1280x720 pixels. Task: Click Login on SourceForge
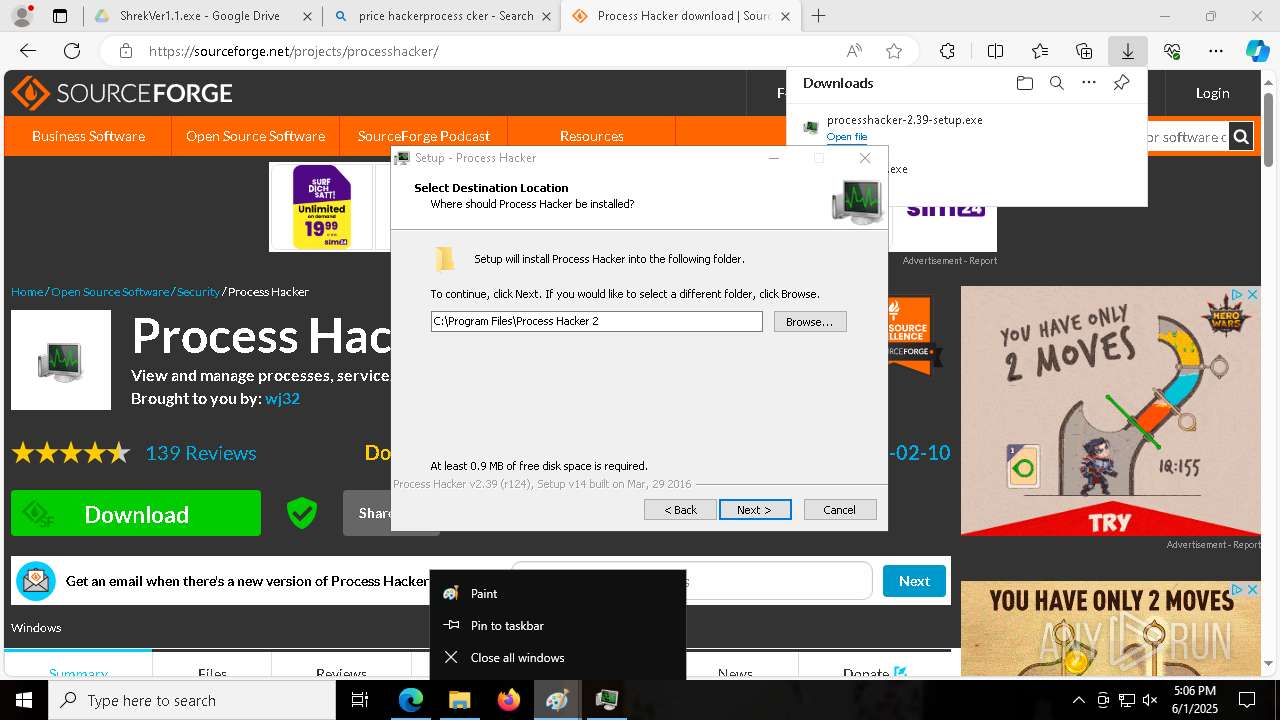click(x=1212, y=93)
